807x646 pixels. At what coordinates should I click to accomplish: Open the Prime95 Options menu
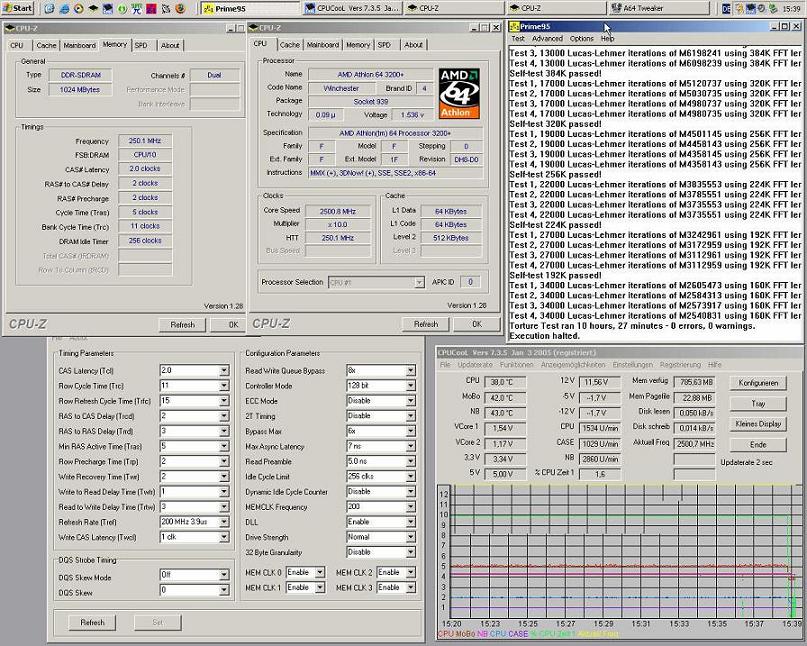[582, 39]
